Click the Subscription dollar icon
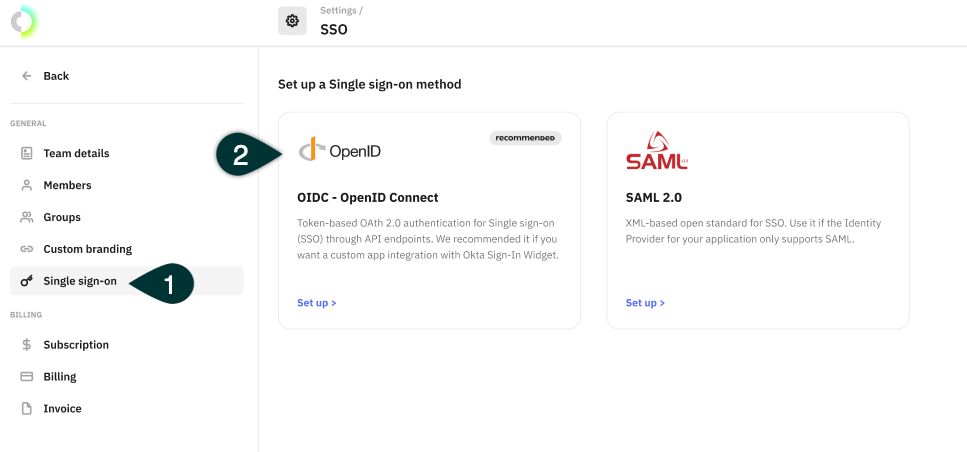 click(x=27, y=345)
